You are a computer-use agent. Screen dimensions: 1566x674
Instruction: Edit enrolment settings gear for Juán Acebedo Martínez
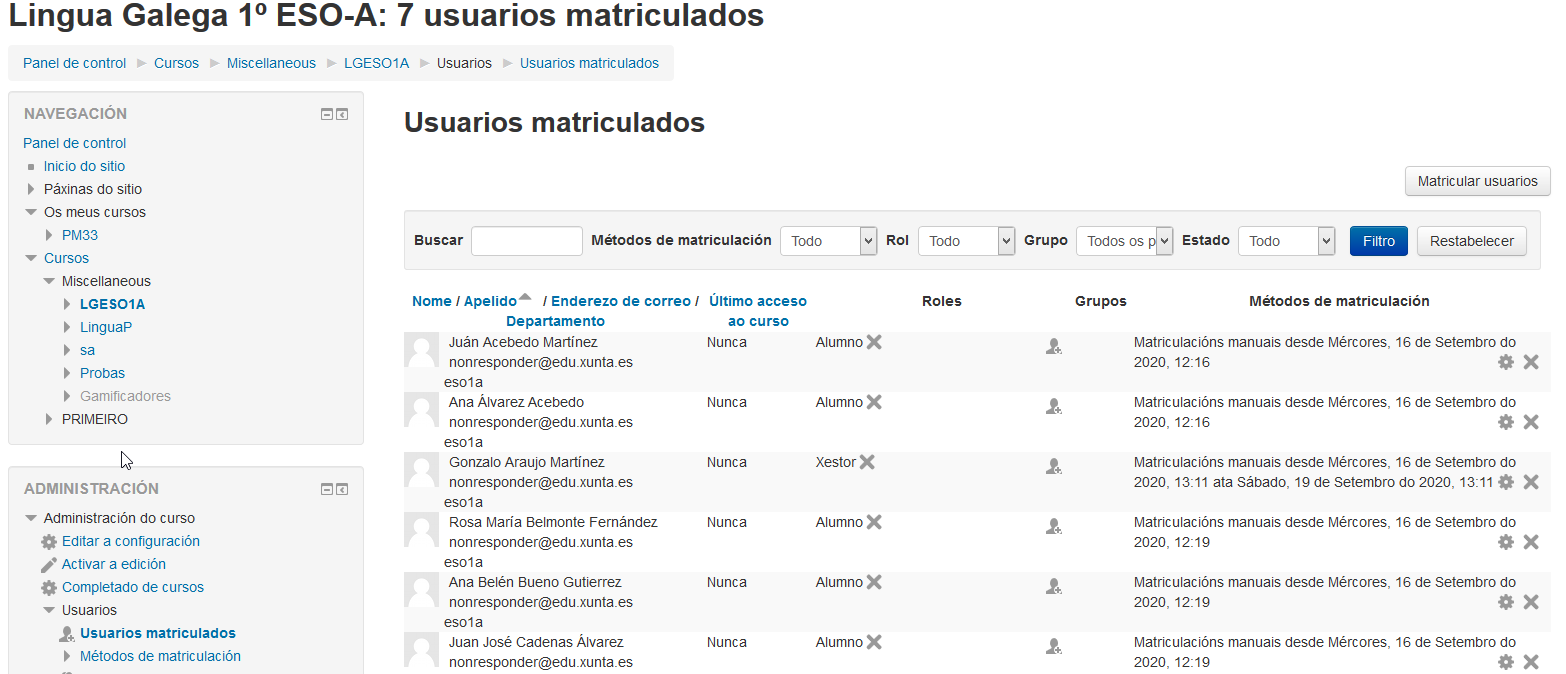pyautogui.click(x=1505, y=362)
